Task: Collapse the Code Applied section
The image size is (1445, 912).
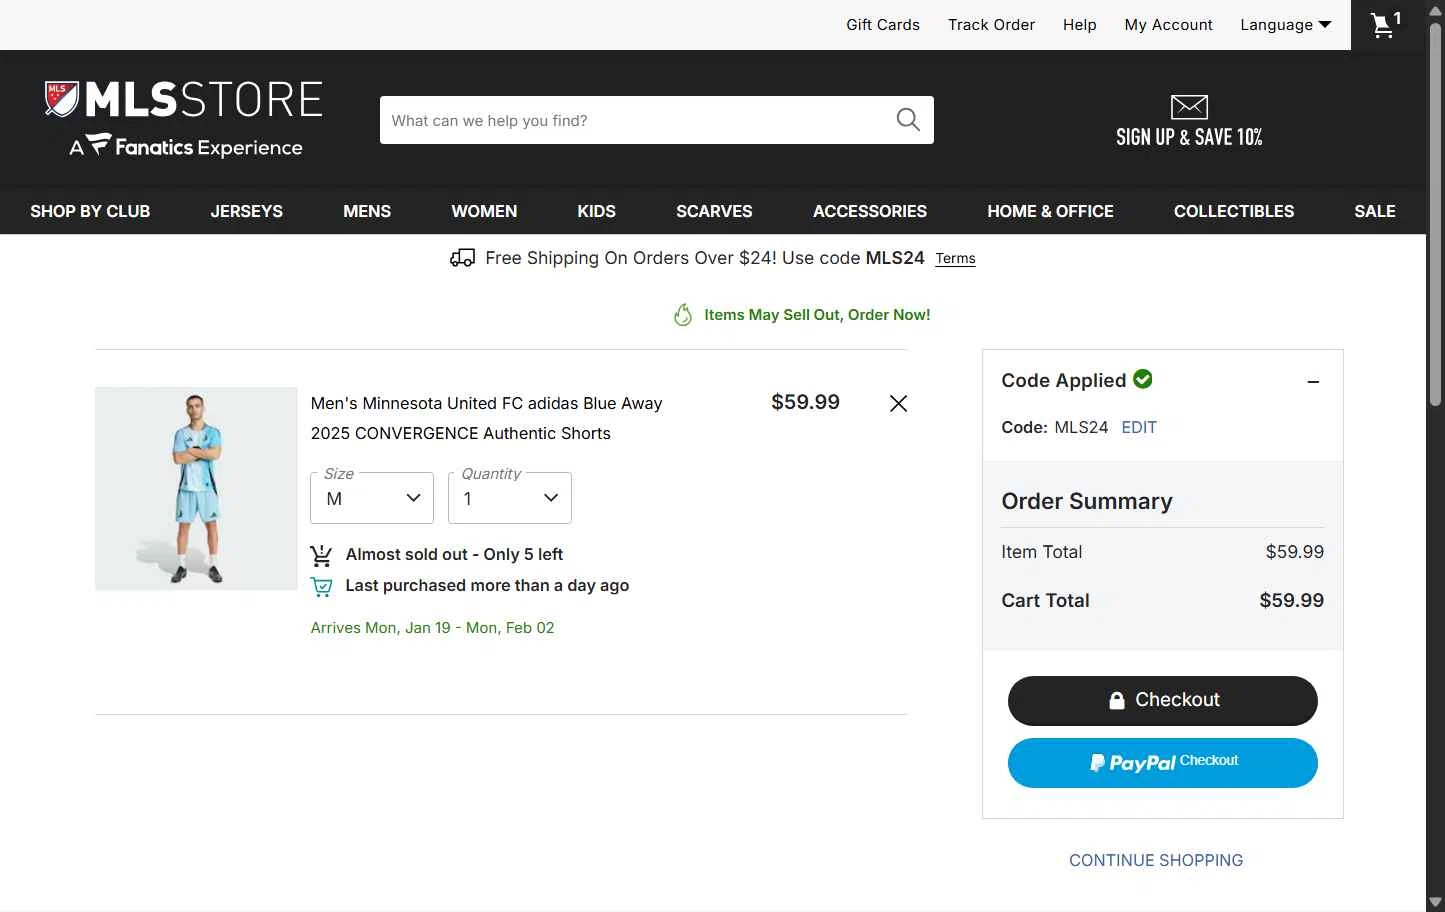Action: pyautogui.click(x=1313, y=381)
